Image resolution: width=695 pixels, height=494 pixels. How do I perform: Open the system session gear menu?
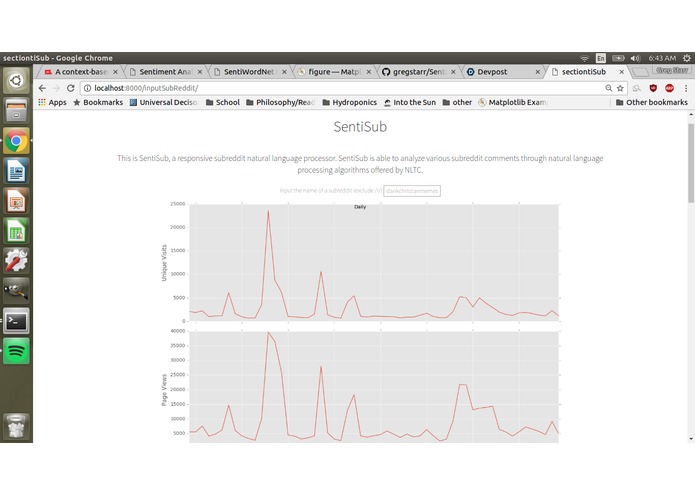(687, 58)
